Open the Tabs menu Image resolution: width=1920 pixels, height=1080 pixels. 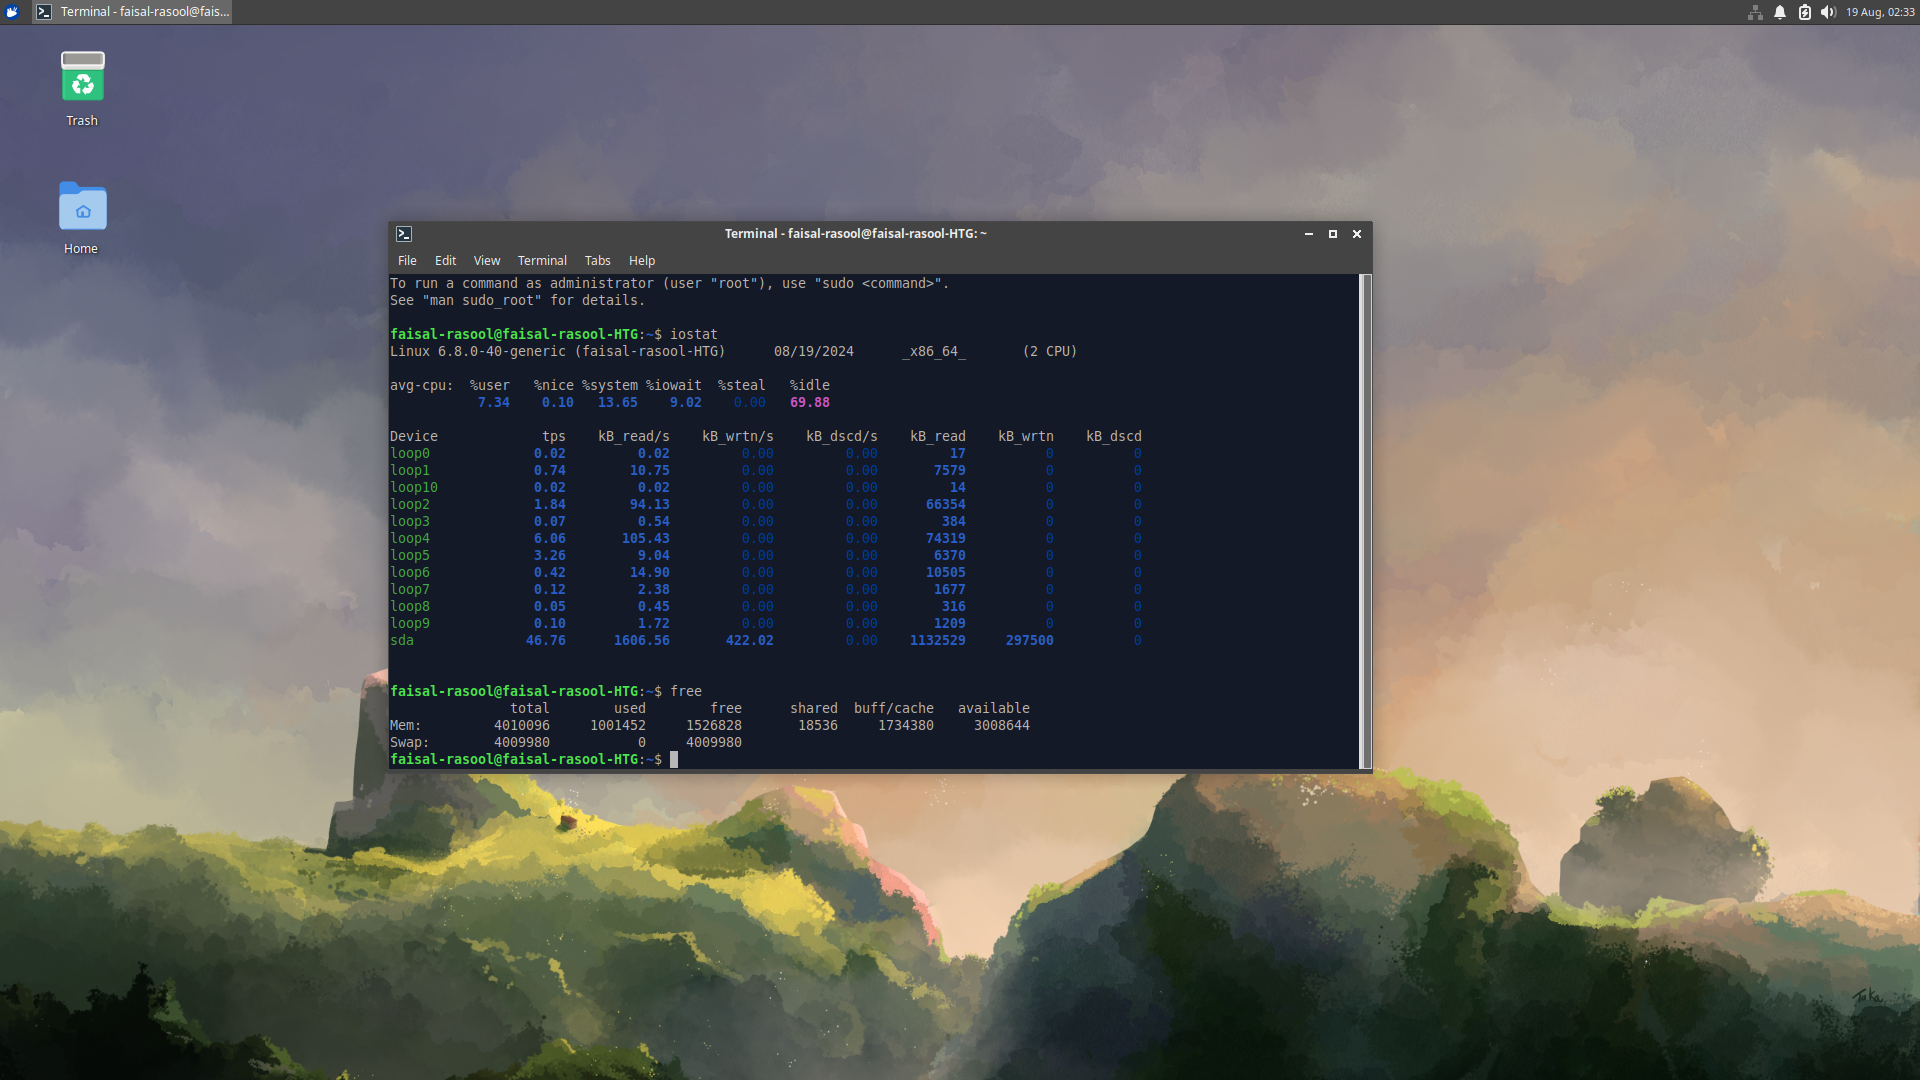pos(597,260)
